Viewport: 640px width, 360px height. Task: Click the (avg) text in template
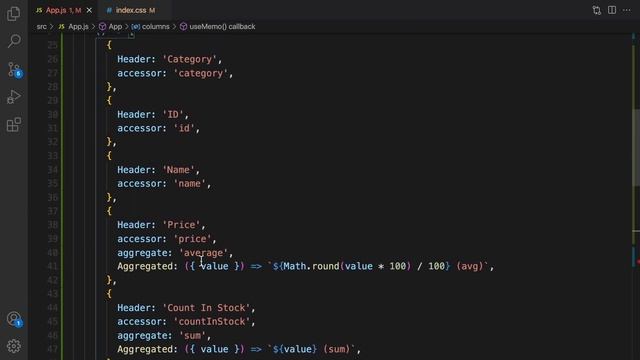[x=469, y=266]
